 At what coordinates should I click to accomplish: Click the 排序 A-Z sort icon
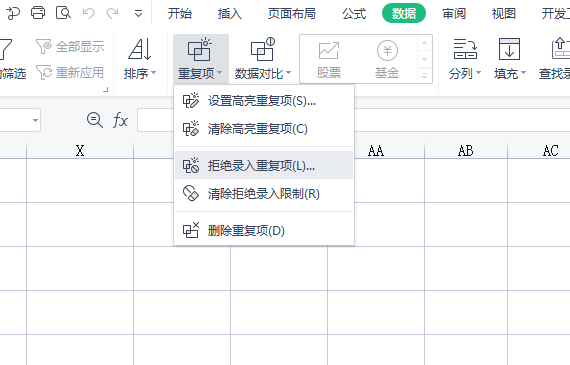tap(140, 49)
